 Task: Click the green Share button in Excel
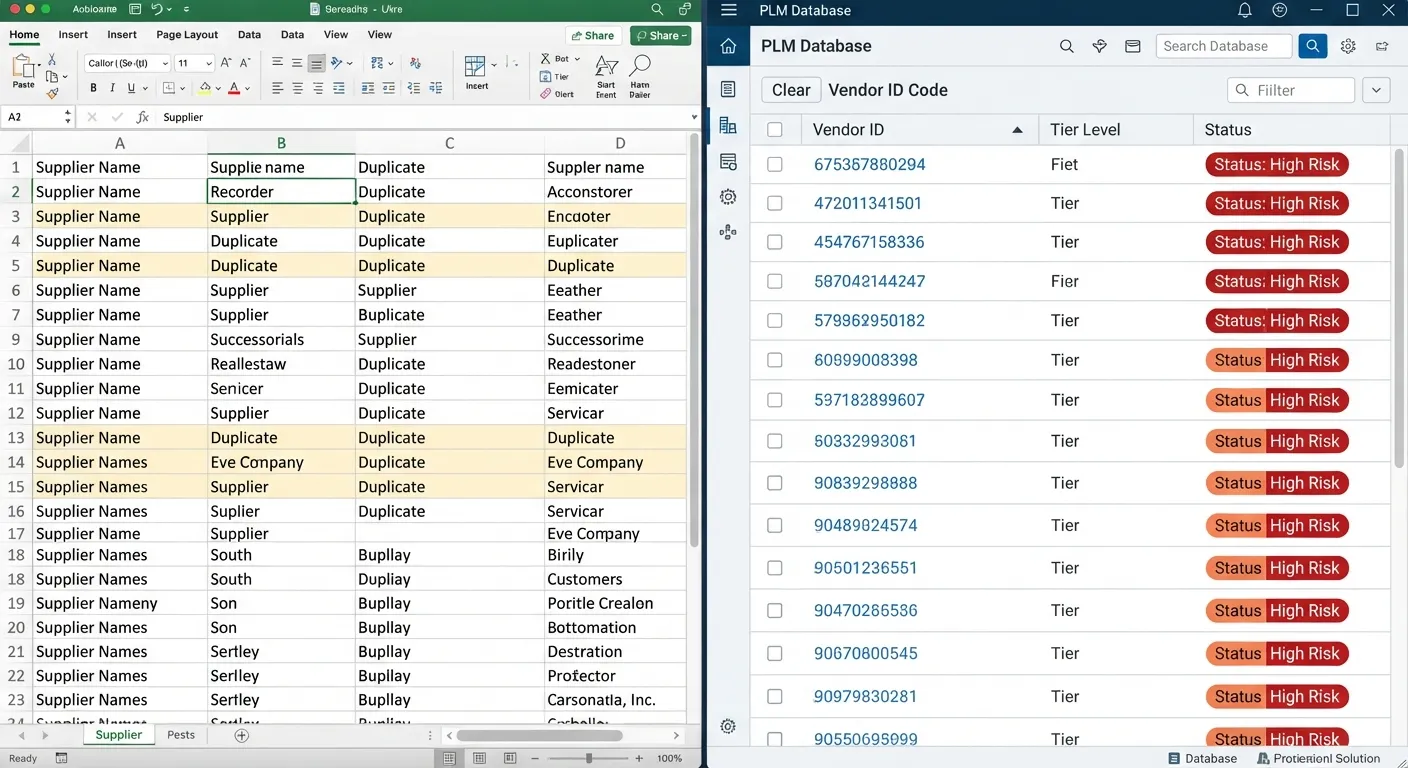(x=660, y=35)
